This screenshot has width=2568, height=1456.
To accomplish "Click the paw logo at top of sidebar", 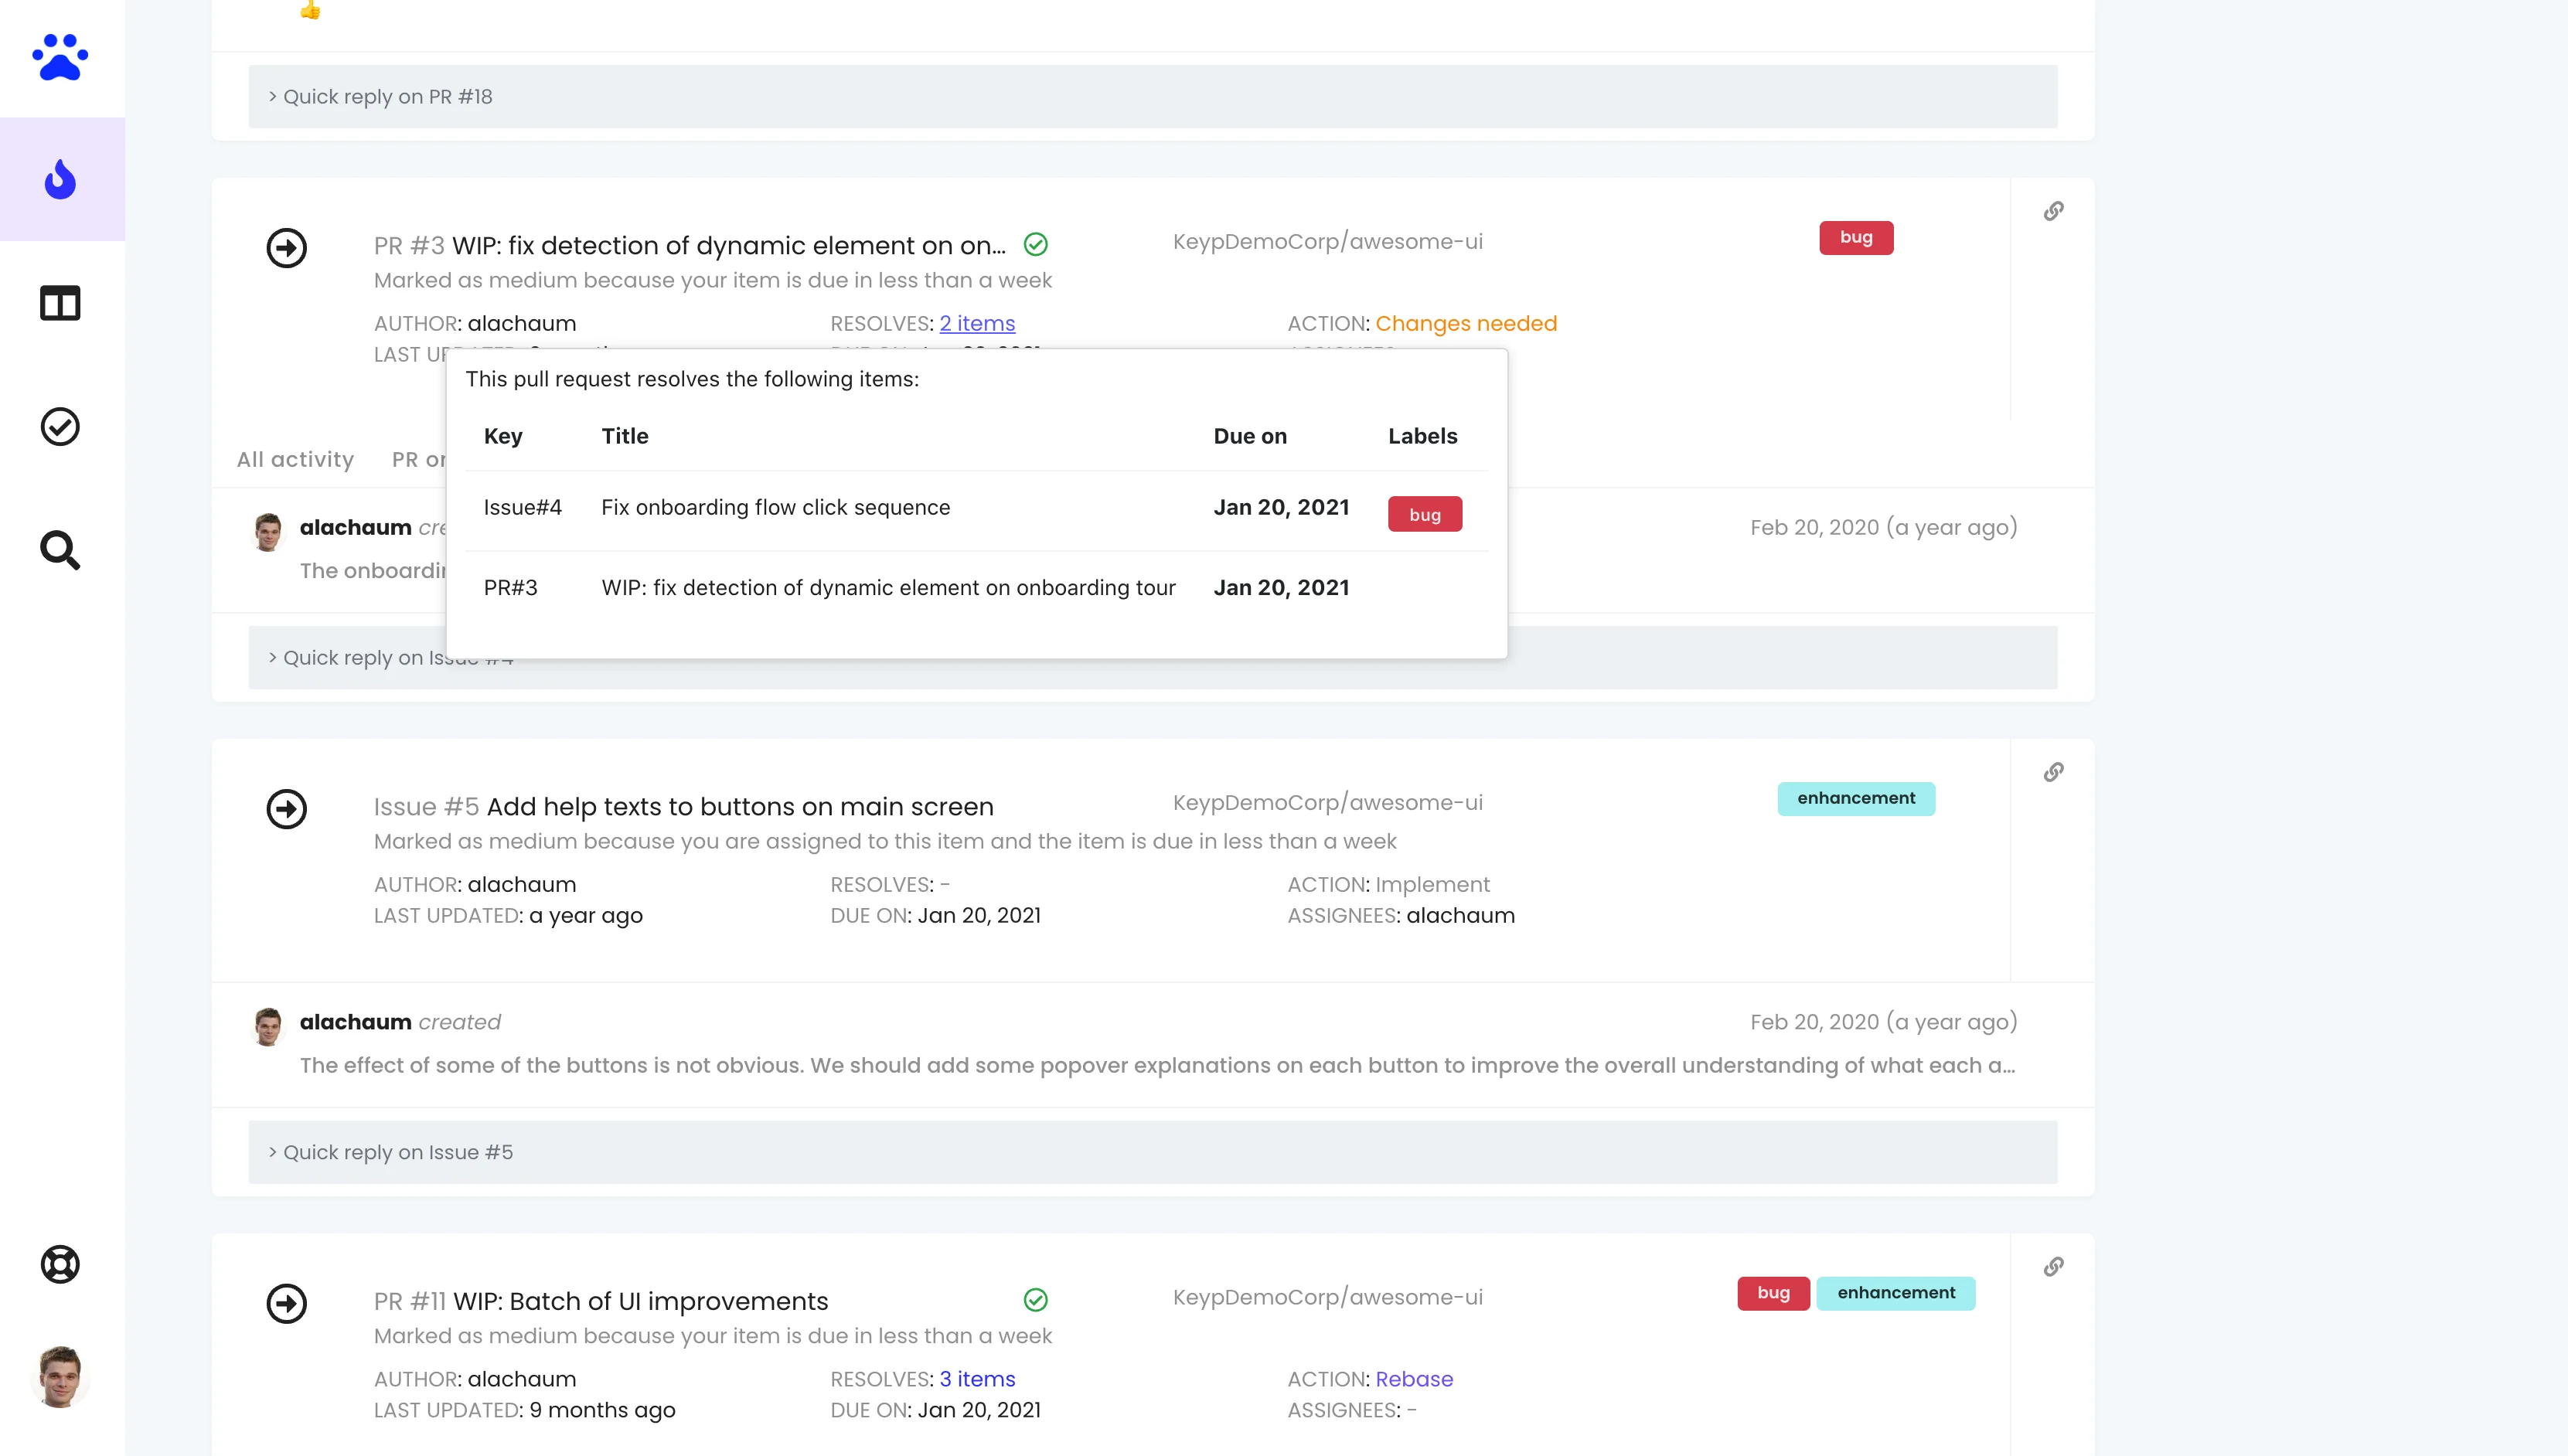I will pyautogui.click(x=60, y=57).
